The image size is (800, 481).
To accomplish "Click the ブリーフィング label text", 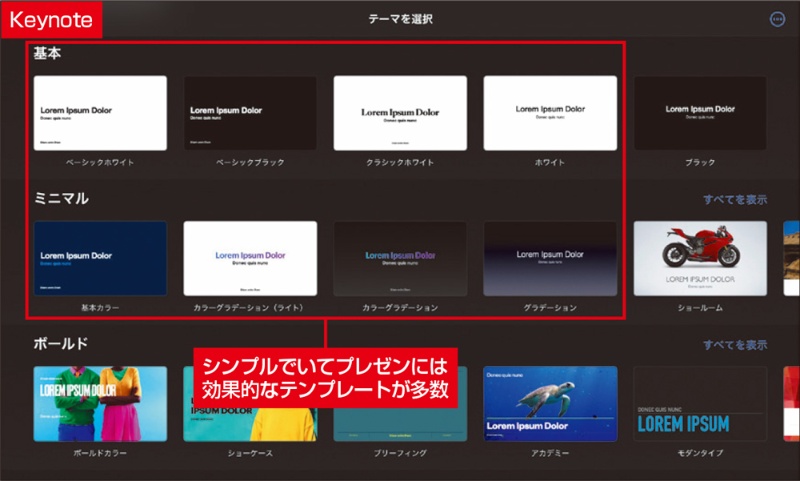I will point(400,452).
